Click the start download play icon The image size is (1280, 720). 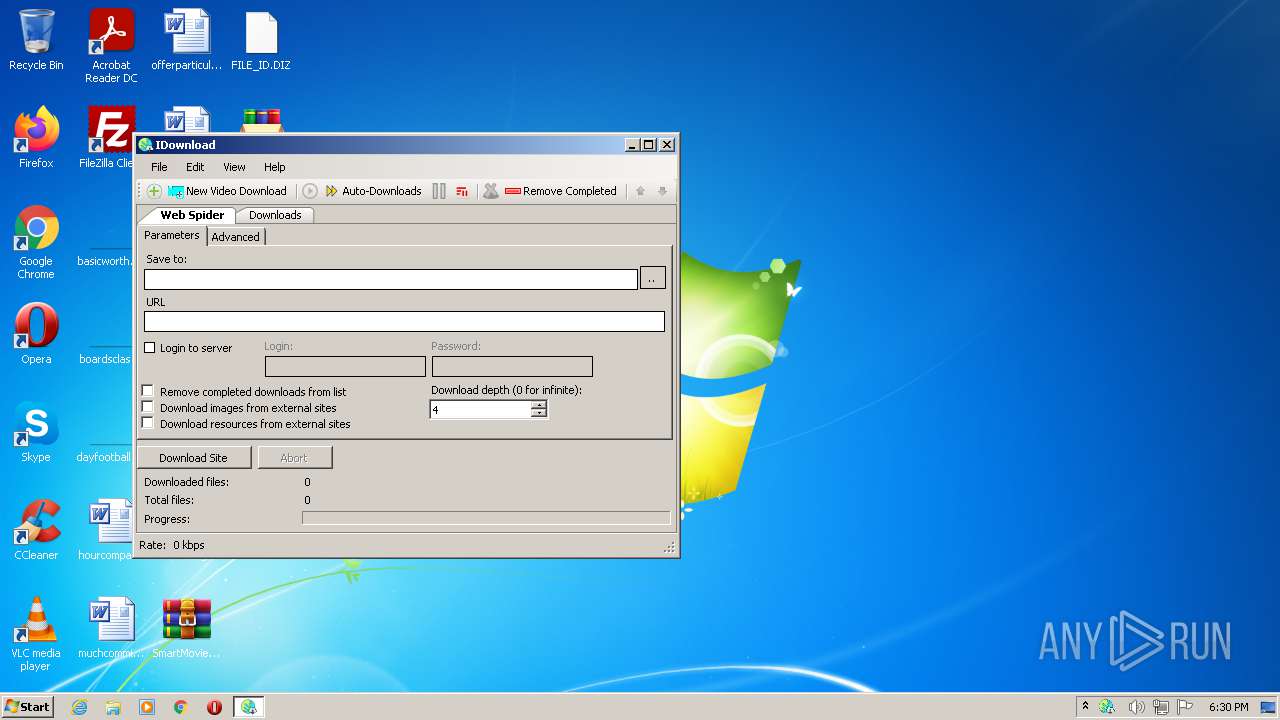click(310, 191)
